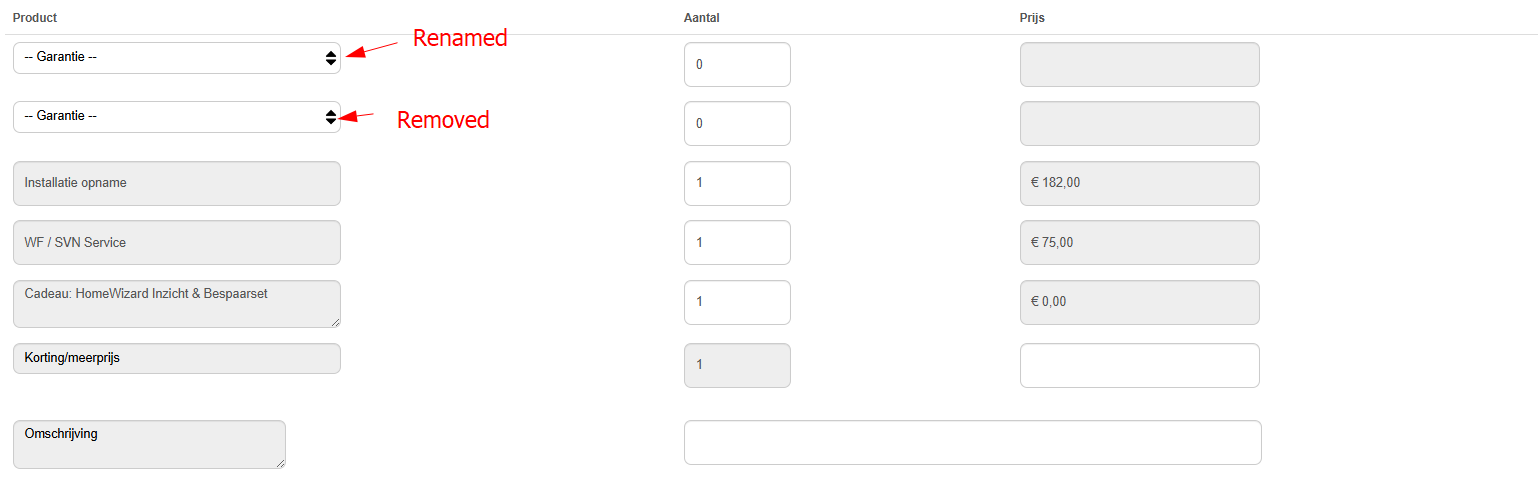Click the resize handle of the Omschrijving textarea
Image resolution: width=1538 pixels, height=492 pixels.
(x=281, y=464)
